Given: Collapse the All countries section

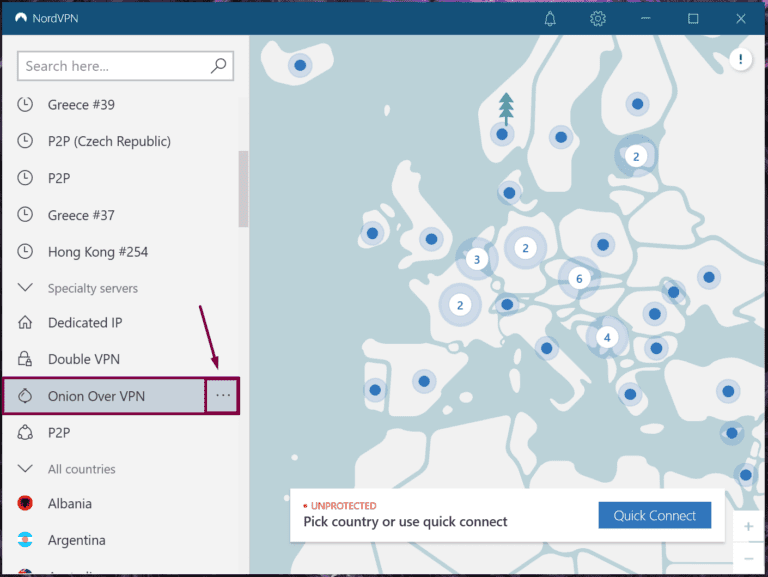Looking at the screenshot, I should tap(25, 469).
